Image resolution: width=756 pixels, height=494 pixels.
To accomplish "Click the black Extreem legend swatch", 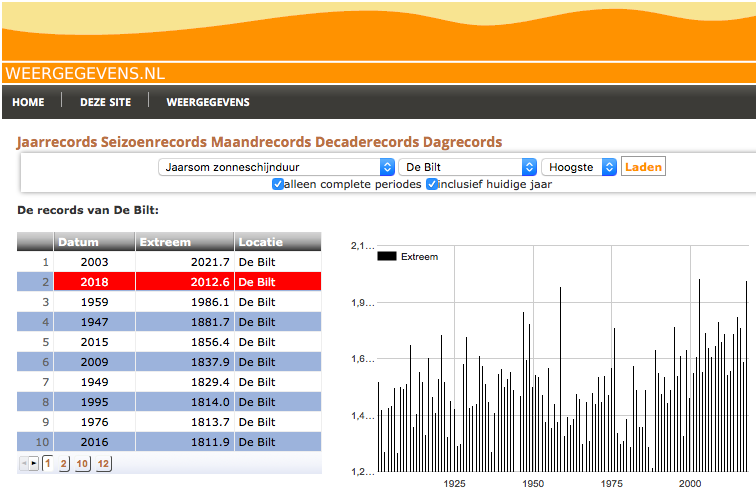I will (387, 256).
